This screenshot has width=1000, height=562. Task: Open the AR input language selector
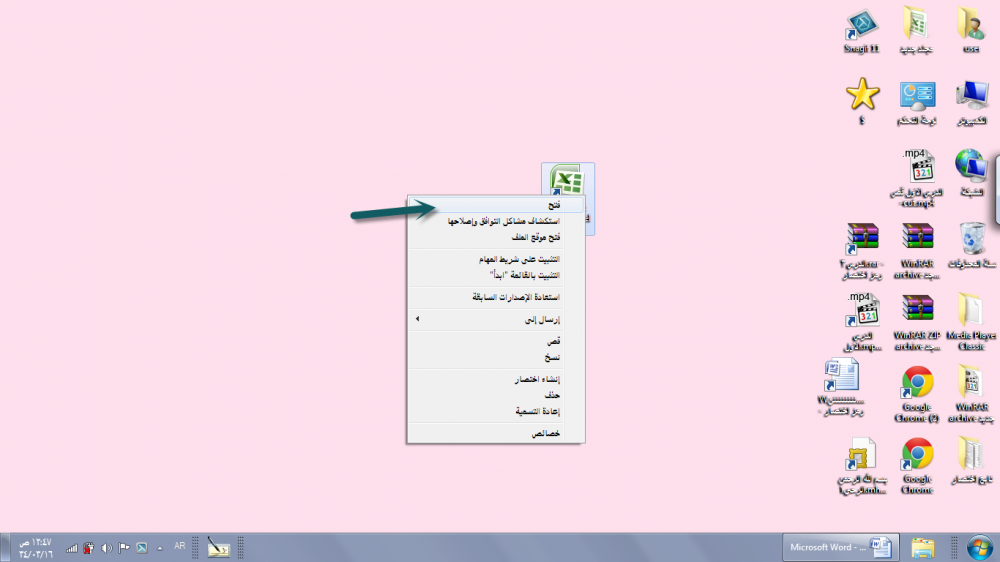(x=180, y=547)
